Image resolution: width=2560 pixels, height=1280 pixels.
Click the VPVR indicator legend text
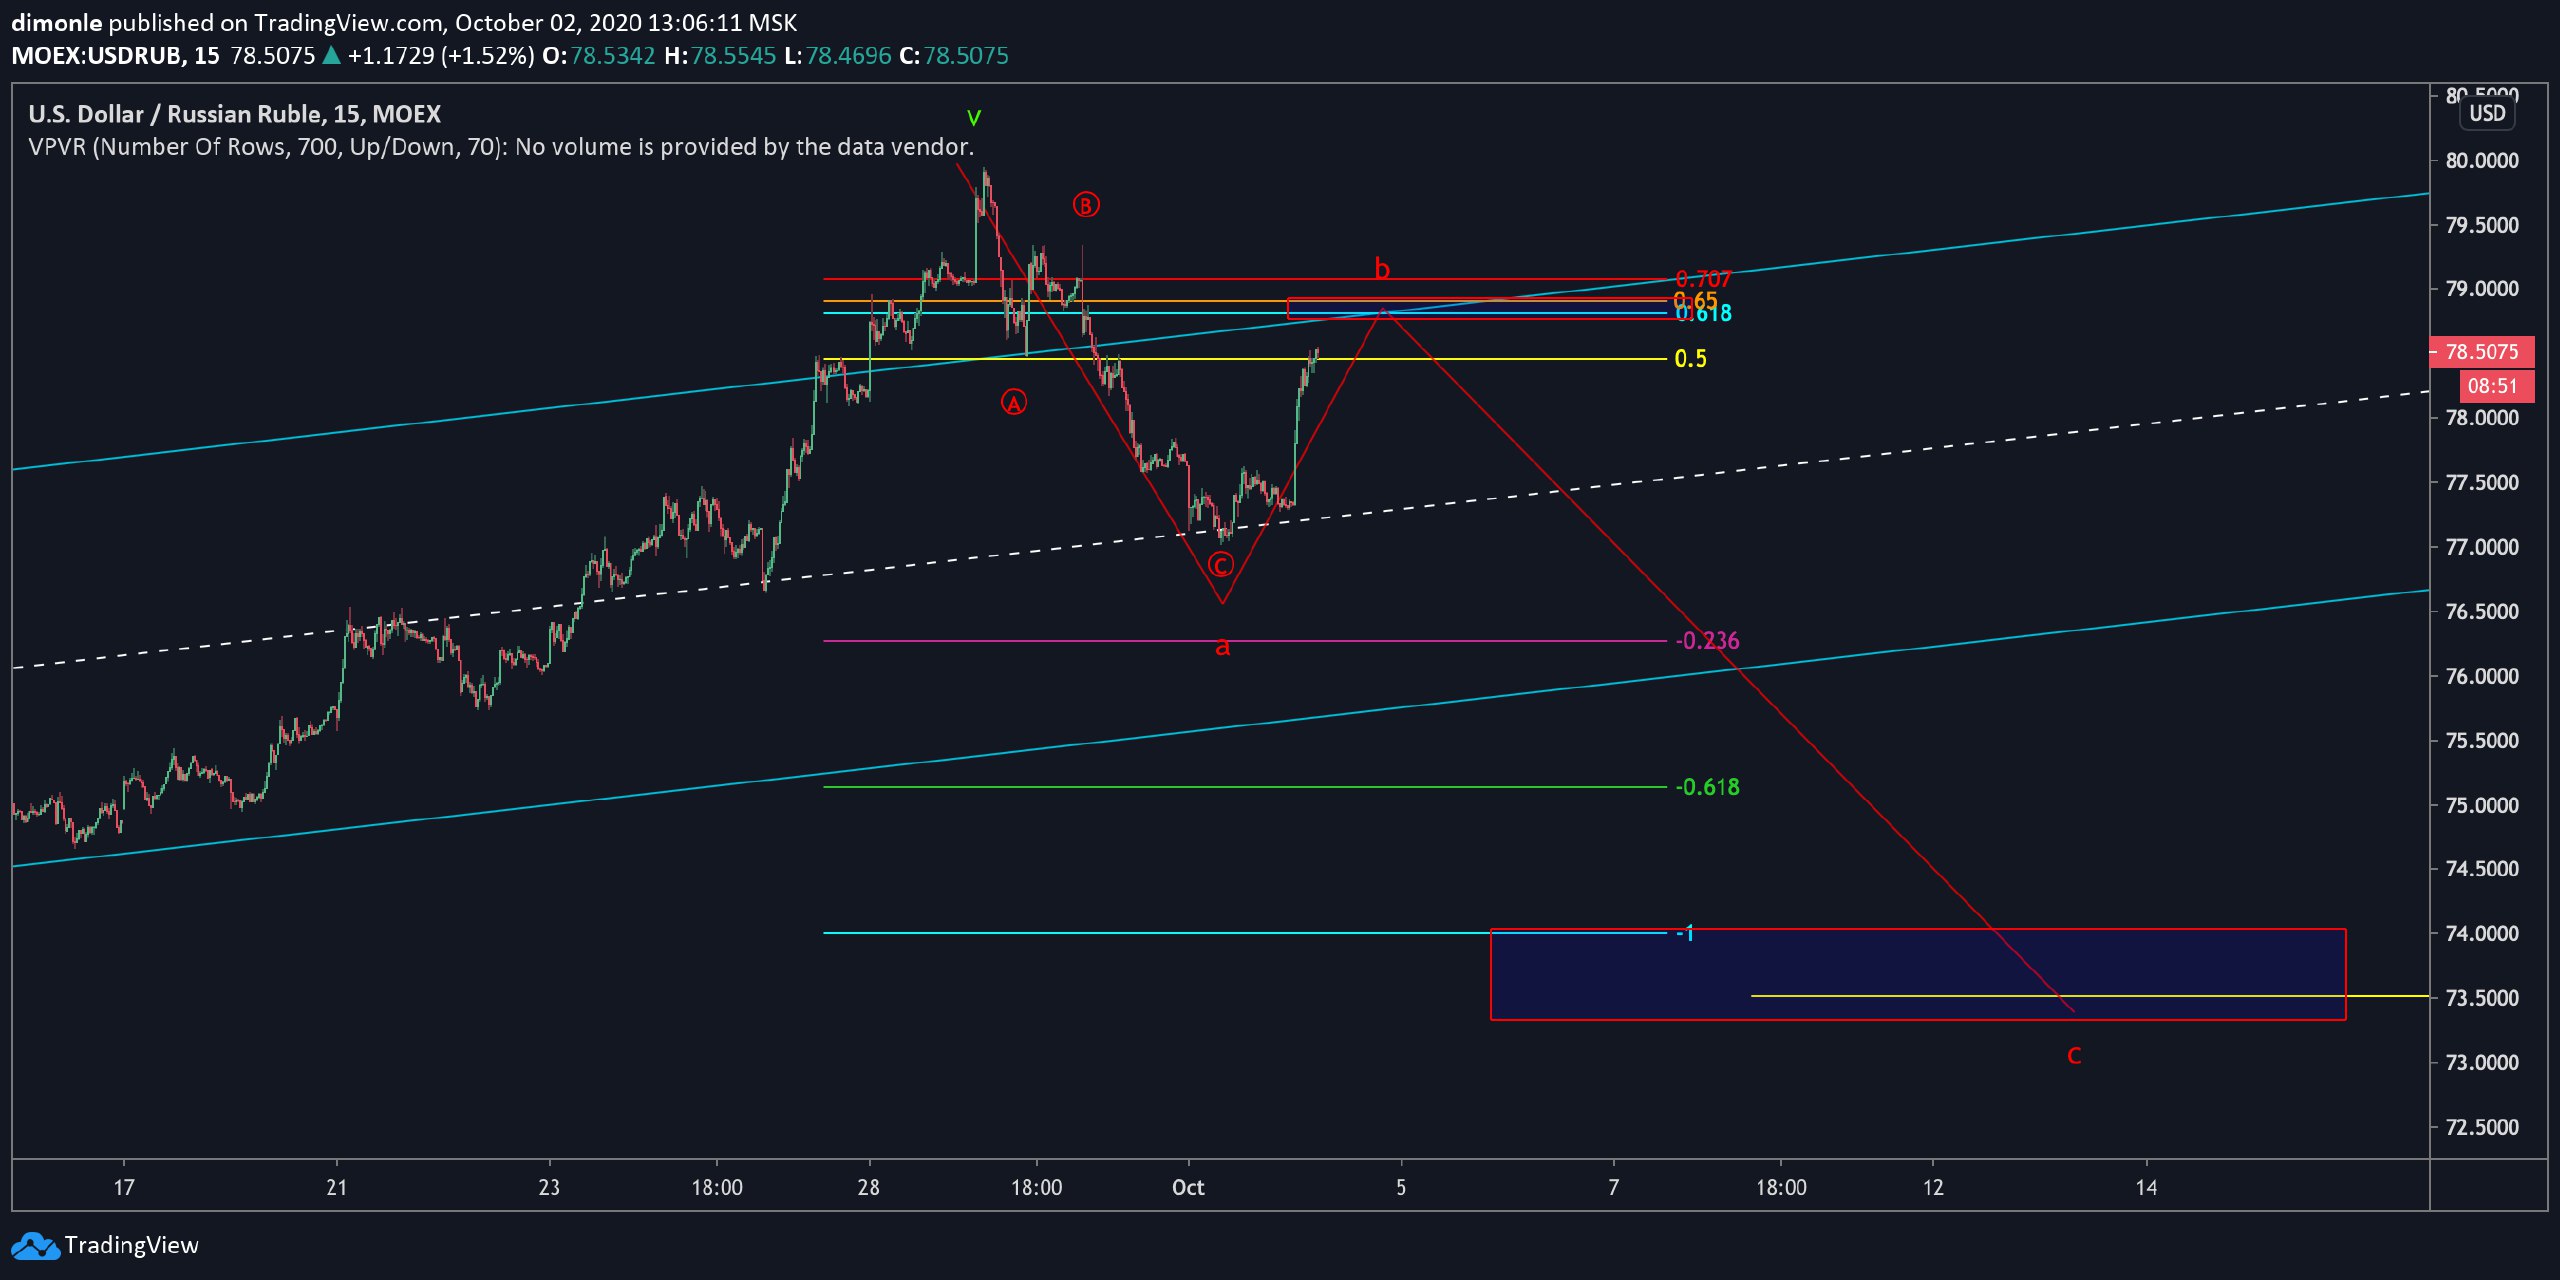coord(500,147)
